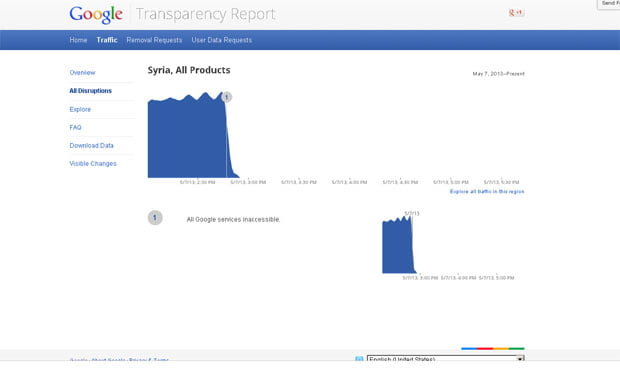
Task: Click Explore all traffic in this region
Action: pyautogui.click(x=487, y=191)
